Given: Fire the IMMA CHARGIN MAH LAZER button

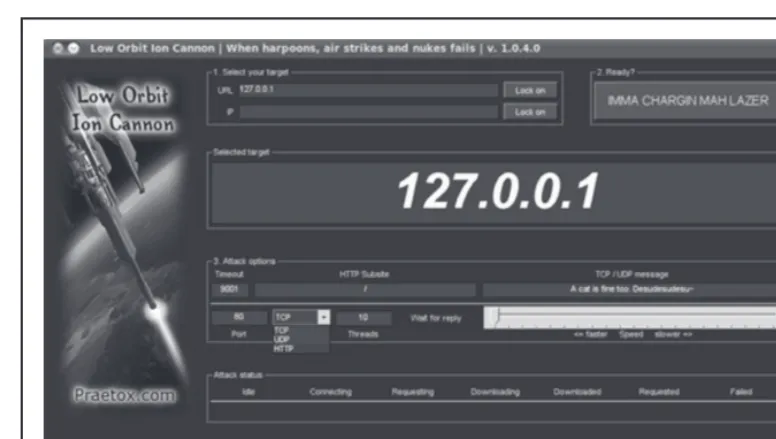Looking at the screenshot, I should pyautogui.click(x=687, y=101).
